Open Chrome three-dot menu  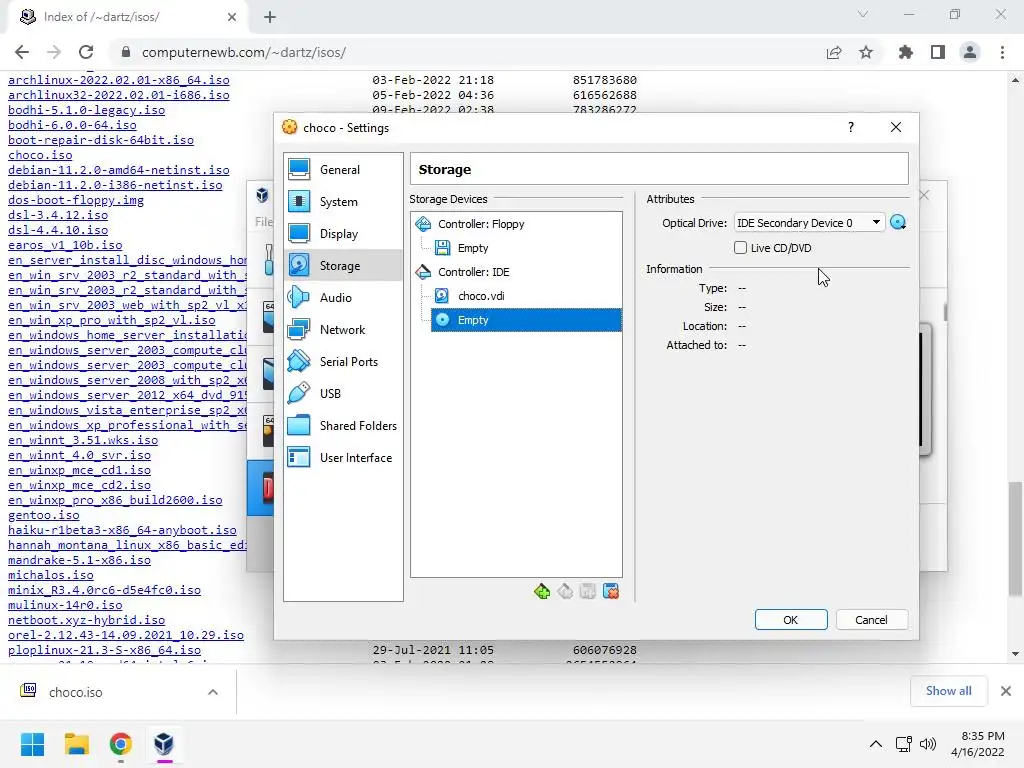click(x=1002, y=52)
